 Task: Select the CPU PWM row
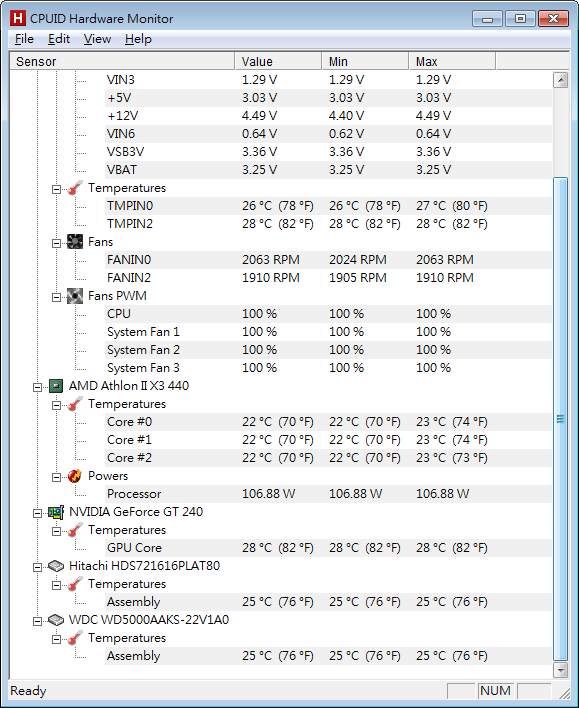328,314
